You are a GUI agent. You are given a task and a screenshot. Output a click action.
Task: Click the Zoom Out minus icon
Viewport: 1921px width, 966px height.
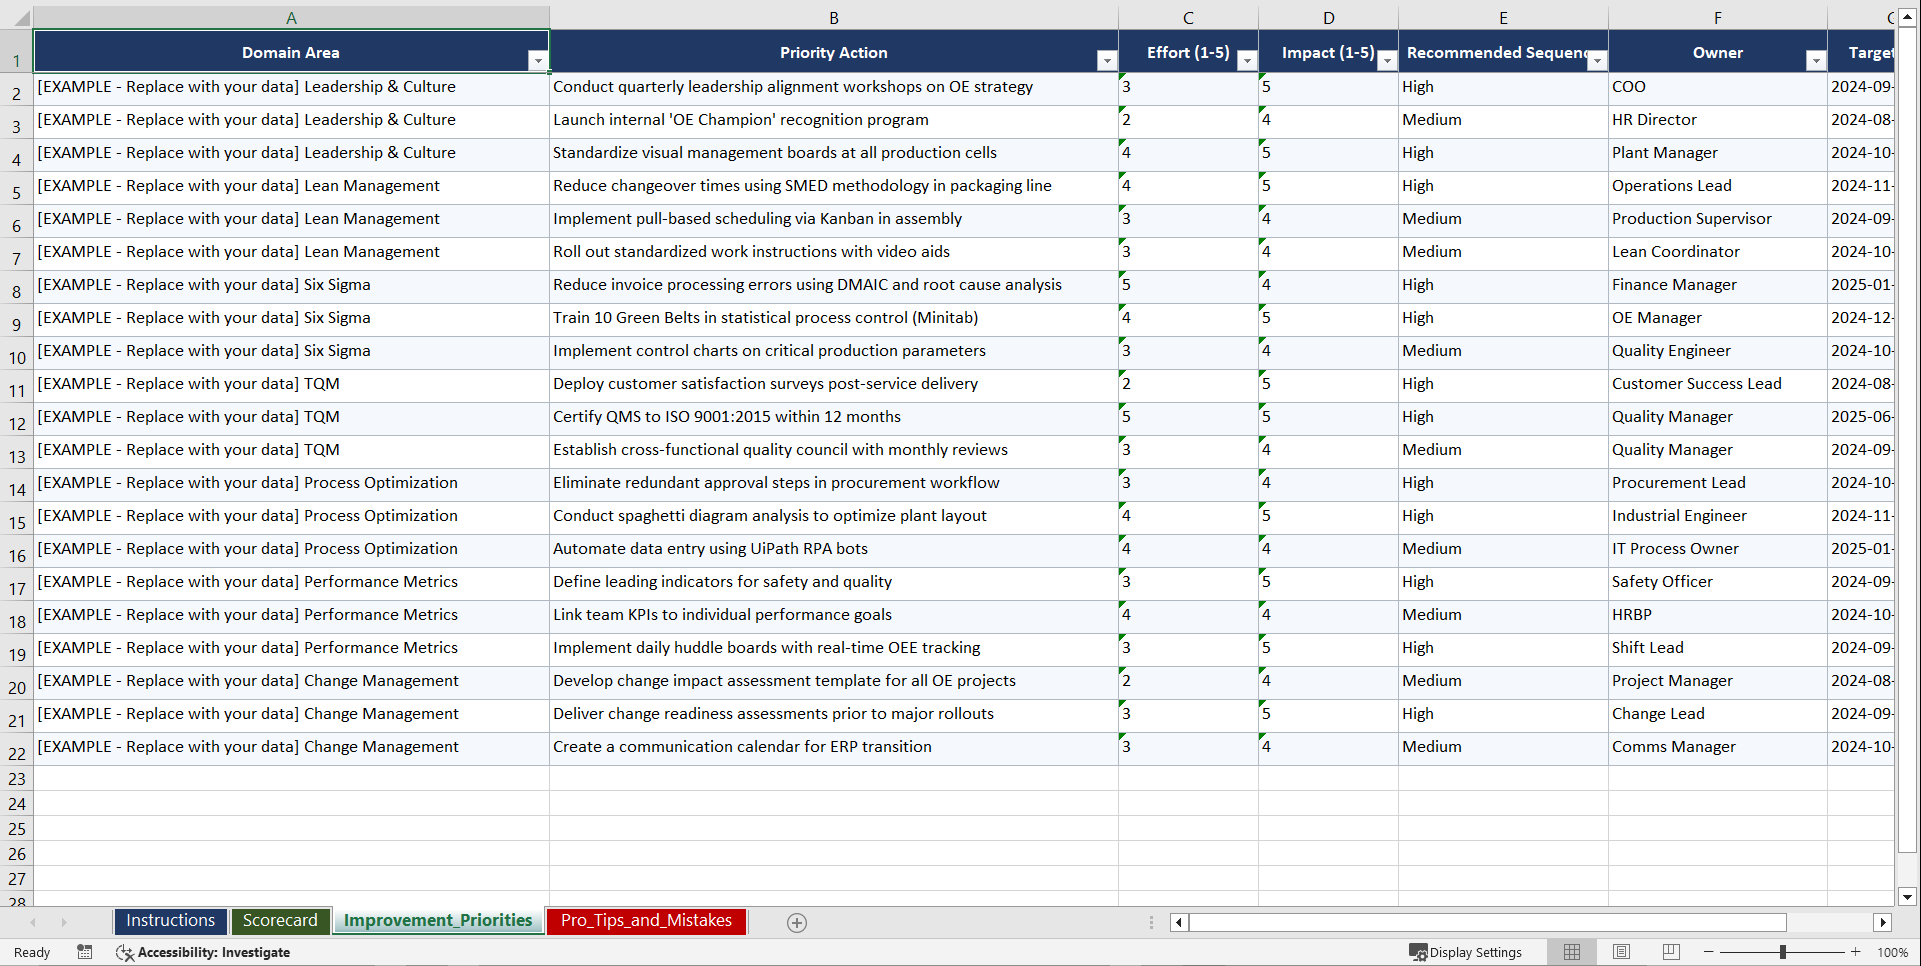coord(1709,952)
